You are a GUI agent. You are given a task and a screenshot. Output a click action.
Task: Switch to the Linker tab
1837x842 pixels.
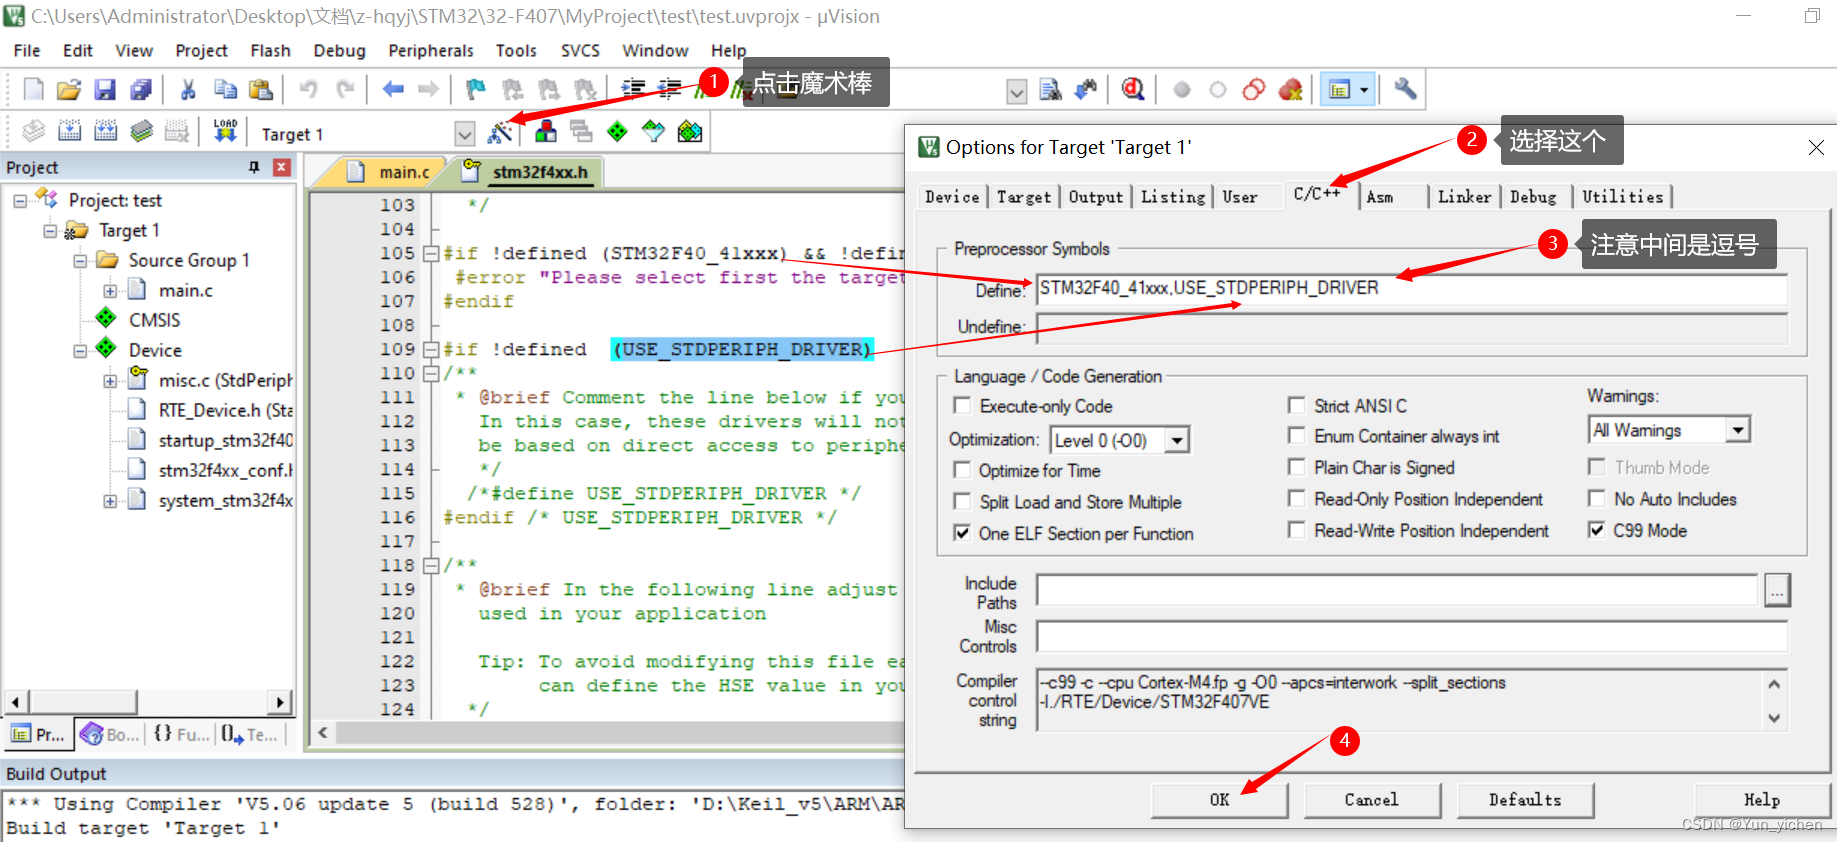tap(1464, 197)
